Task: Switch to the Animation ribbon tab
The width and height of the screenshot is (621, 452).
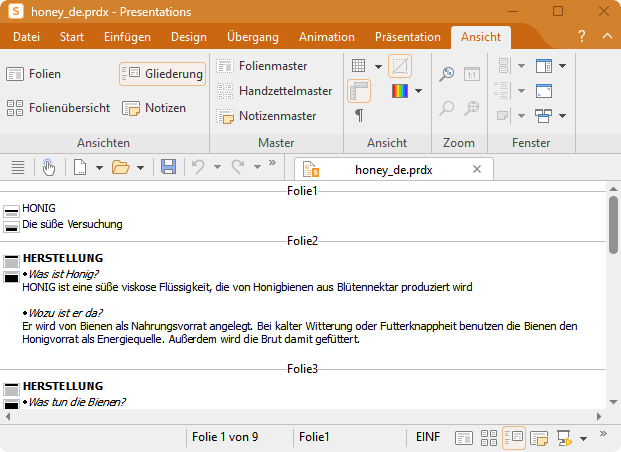Action: click(327, 37)
